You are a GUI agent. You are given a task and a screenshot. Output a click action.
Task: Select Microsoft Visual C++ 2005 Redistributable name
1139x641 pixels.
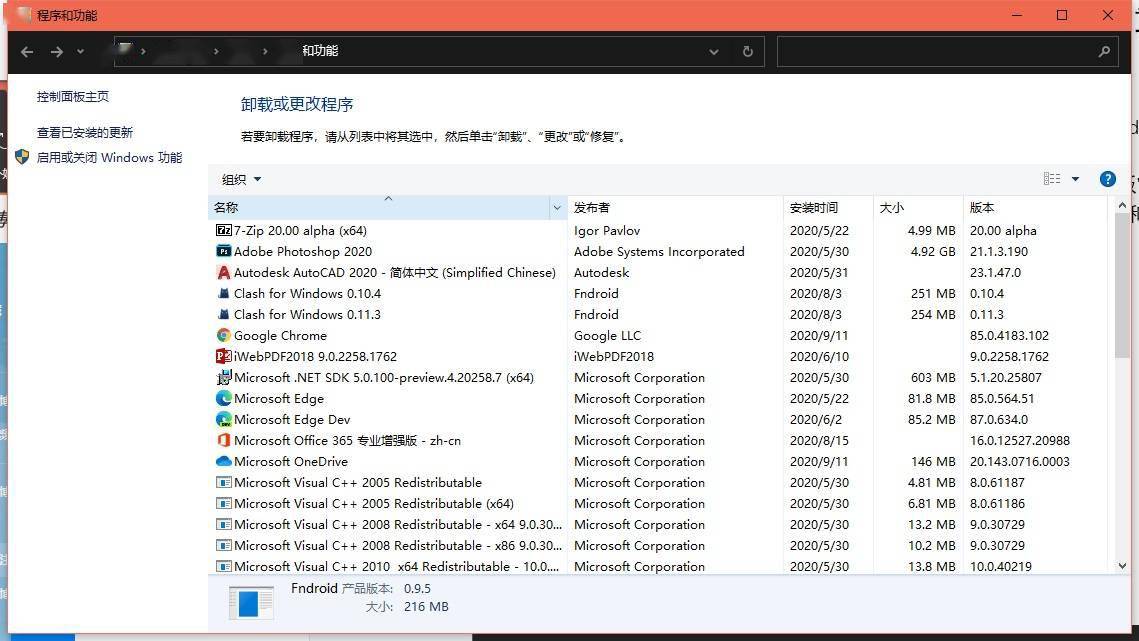357,483
